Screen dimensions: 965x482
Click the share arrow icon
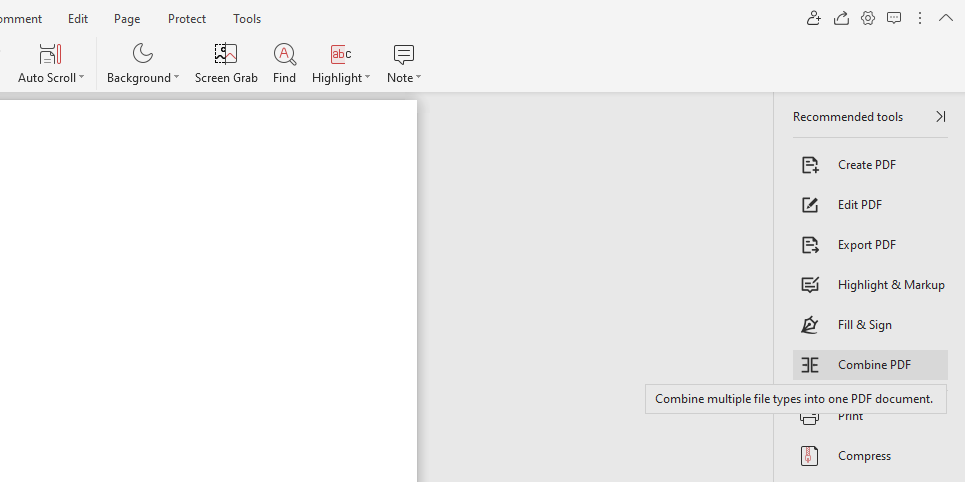tap(841, 18)
